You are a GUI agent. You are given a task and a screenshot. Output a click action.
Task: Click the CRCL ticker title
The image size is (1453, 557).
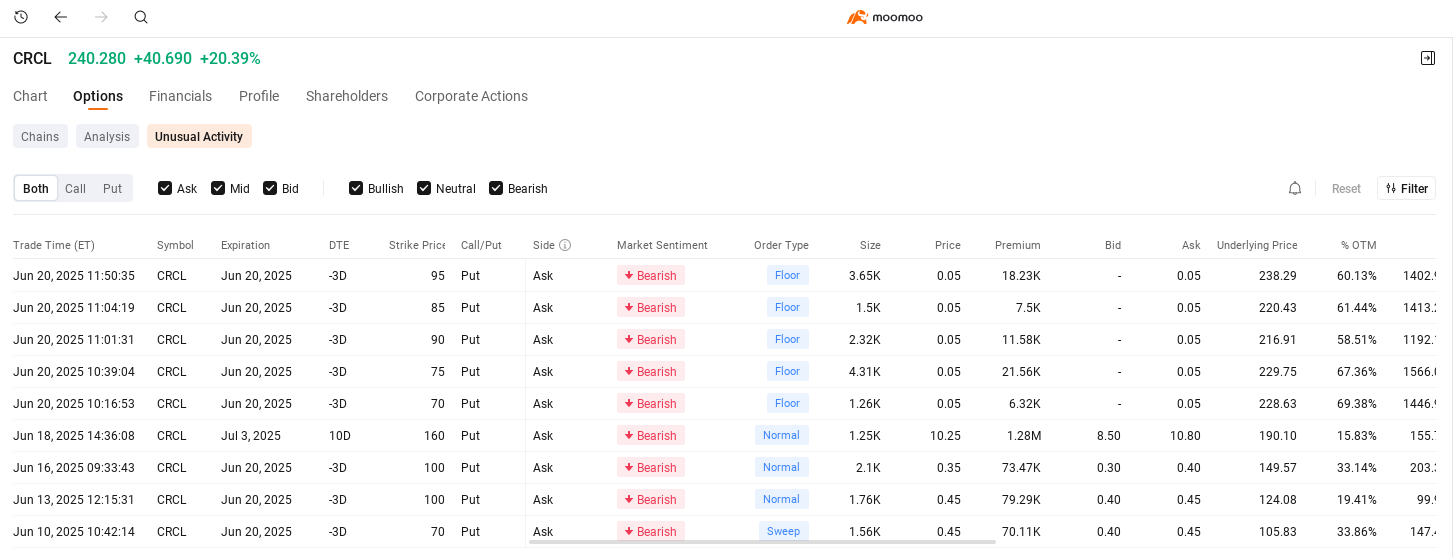pyautogui.click(x=32, y=59)
